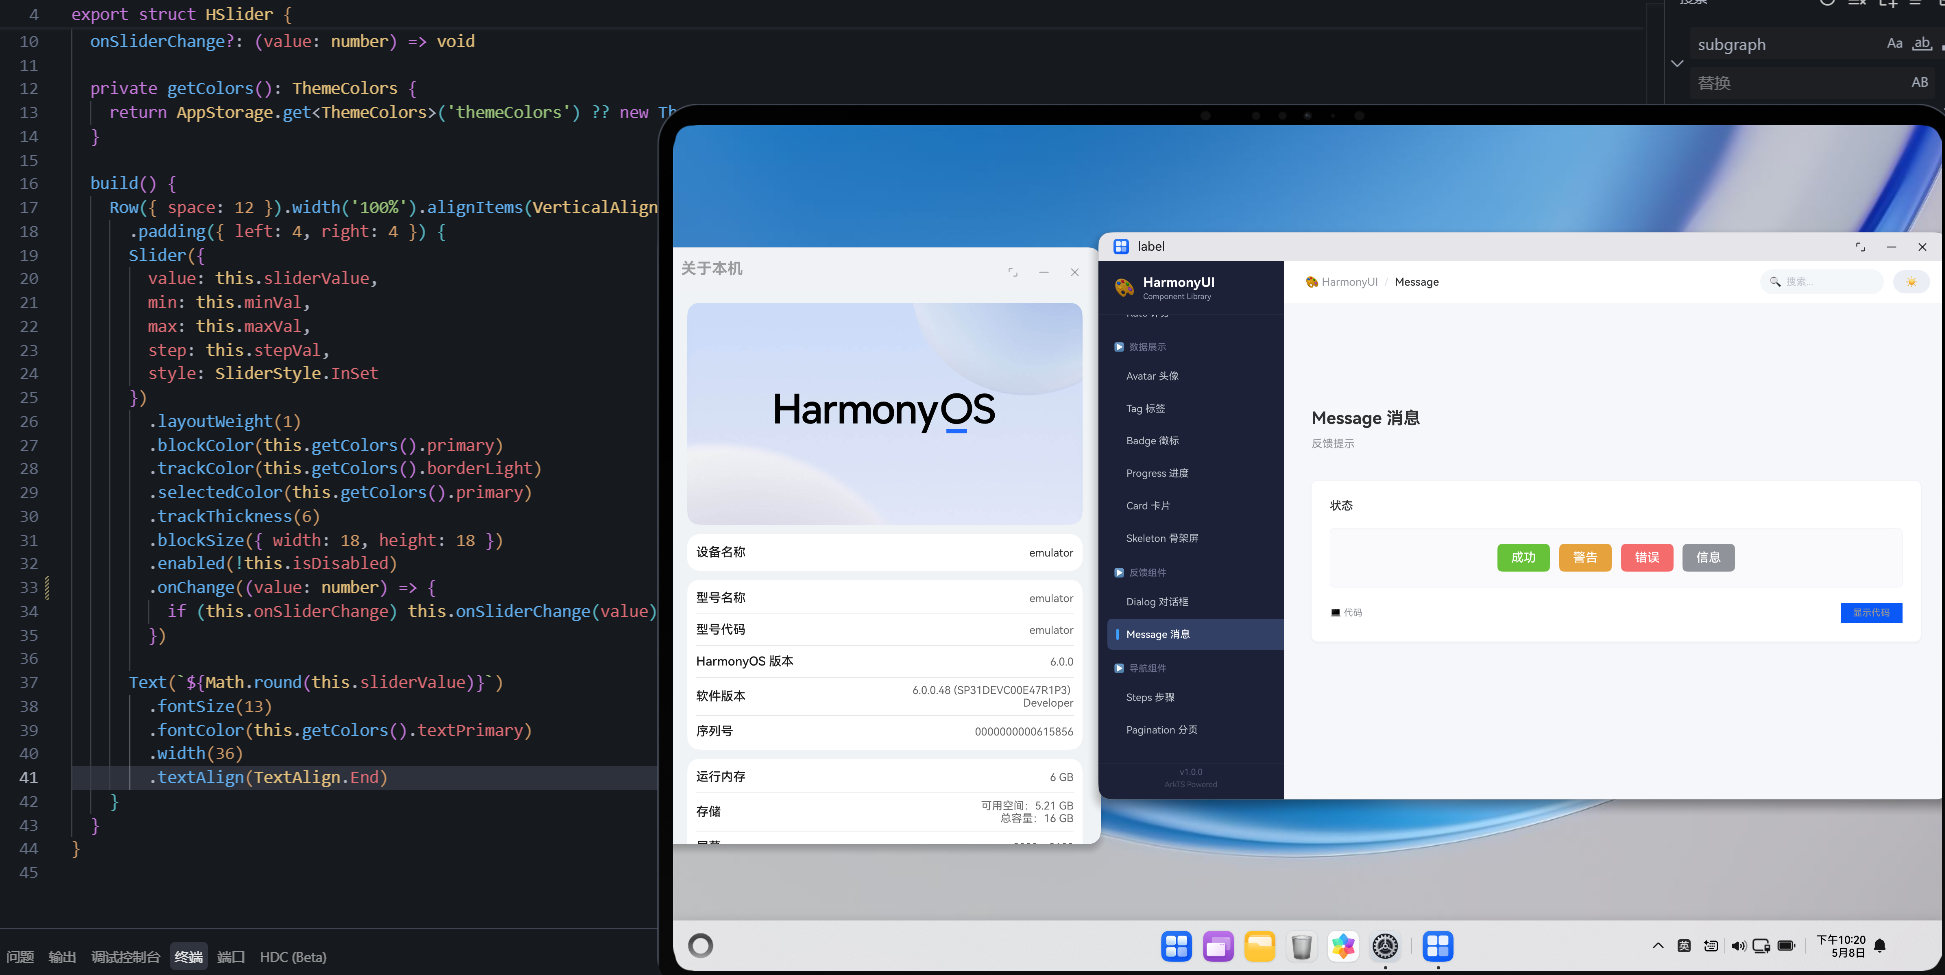Click the 软件版本 row in 关于本机
Image resolution: width=1945 pixels, height=975 pixels.
click(x=885, y=696)
